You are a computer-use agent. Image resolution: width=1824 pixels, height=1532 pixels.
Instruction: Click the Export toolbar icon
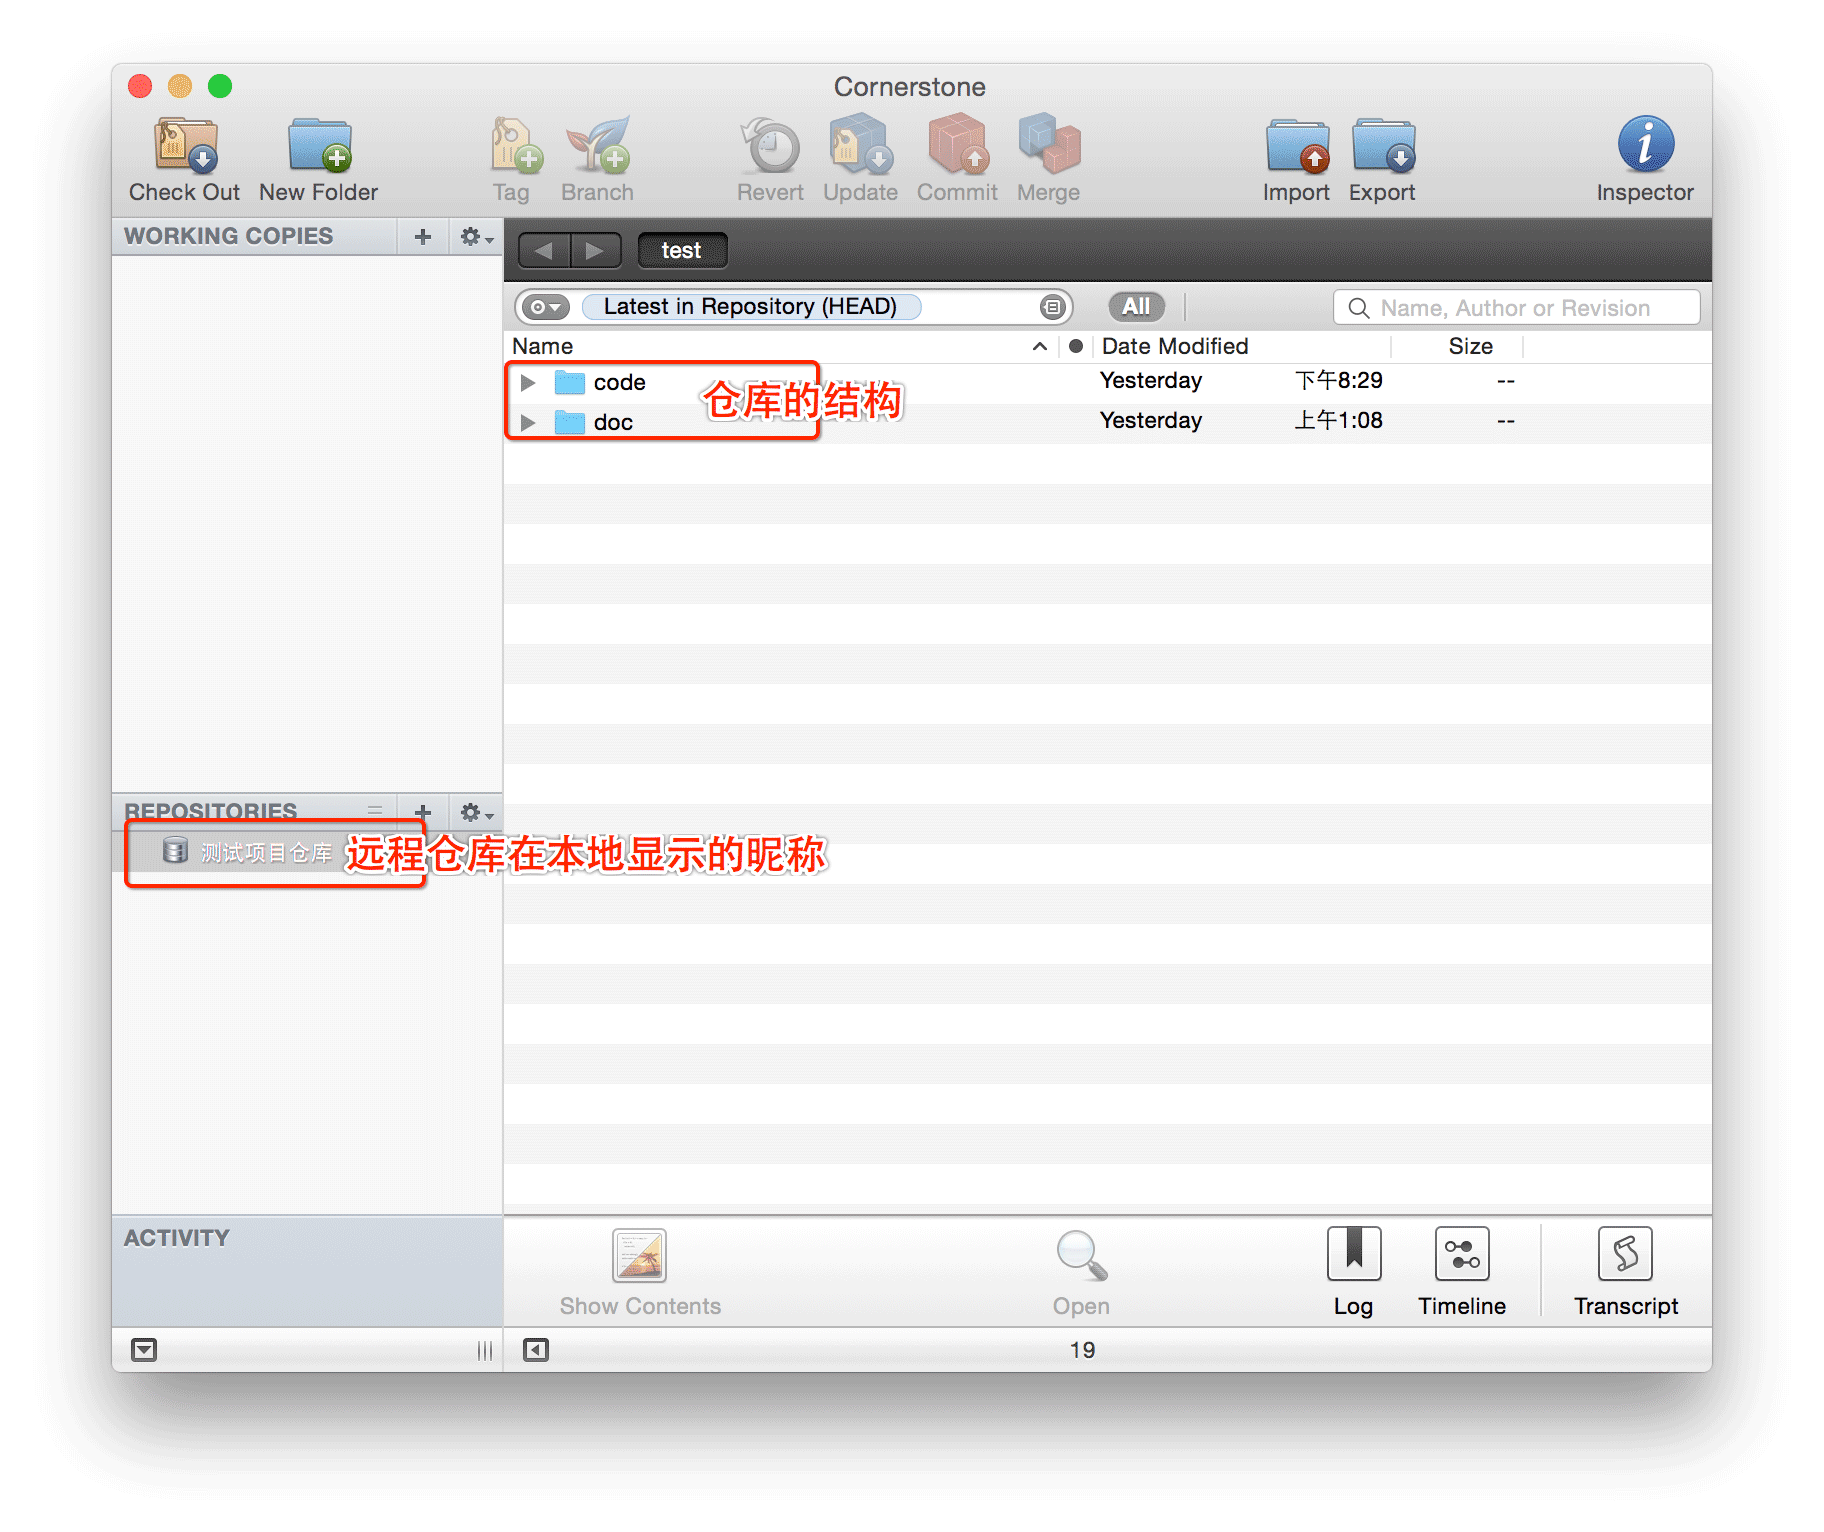(x=1383, y=146)
